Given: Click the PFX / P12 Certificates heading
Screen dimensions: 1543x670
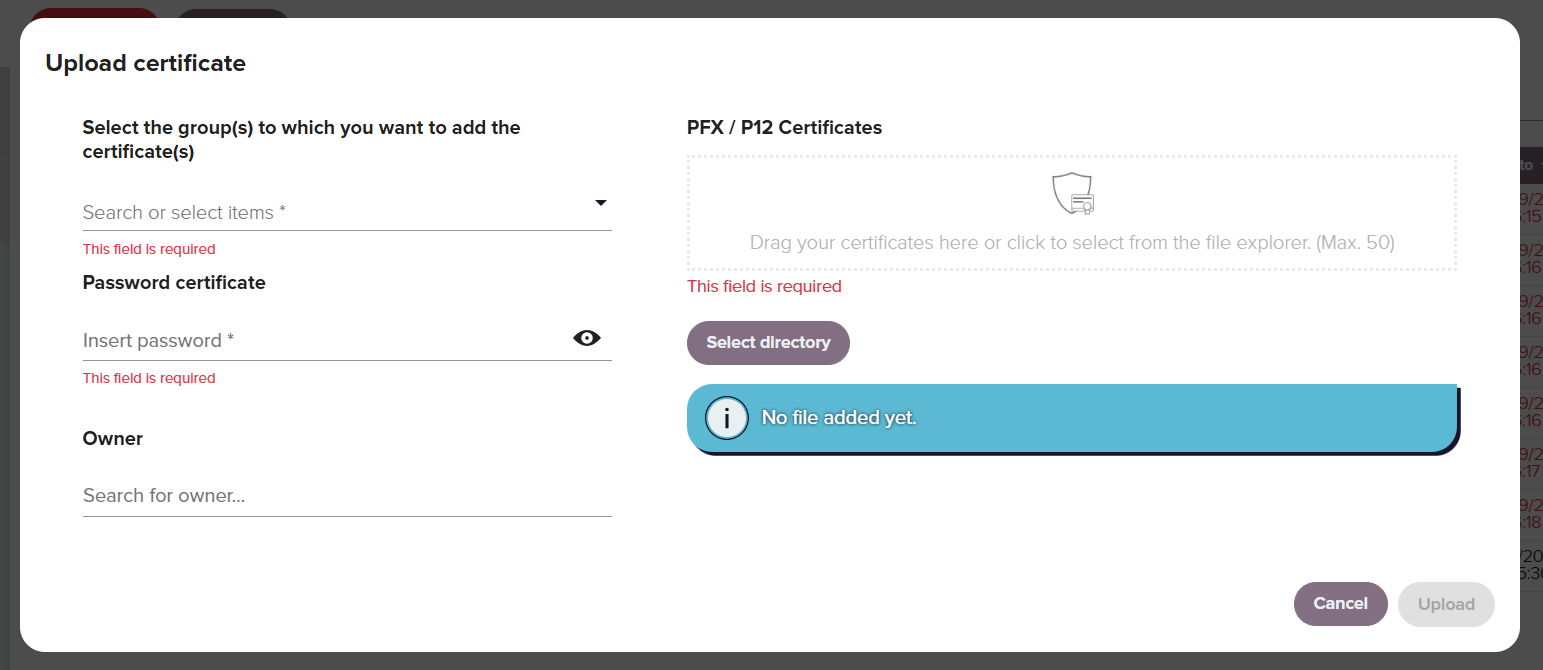Looking at the screenshot, I should (x=784, y=127).
